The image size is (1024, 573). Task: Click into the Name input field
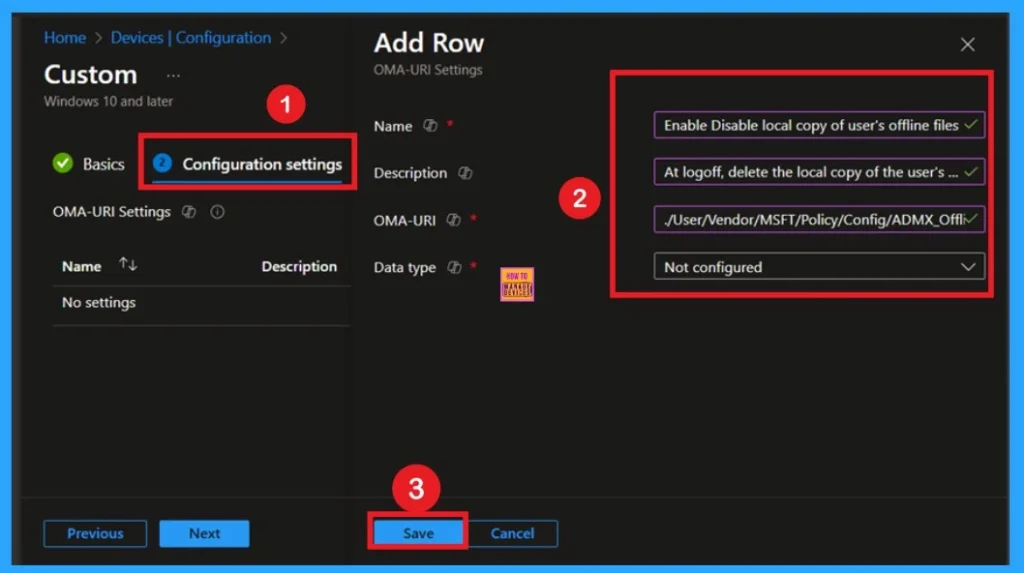tap(819, 125)
